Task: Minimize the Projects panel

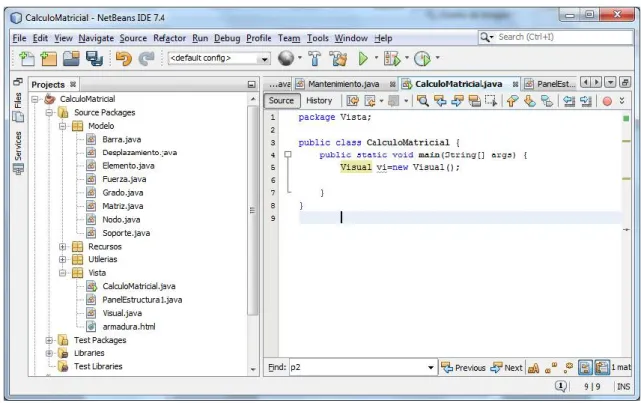Action: point(251,85)
